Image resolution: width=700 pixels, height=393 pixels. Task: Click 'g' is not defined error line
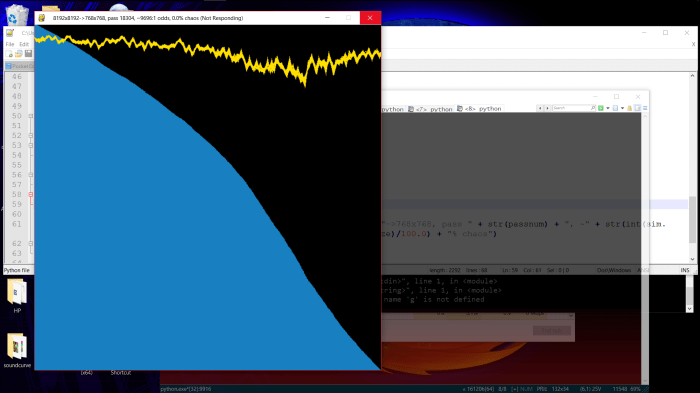[x=433, y=300]
